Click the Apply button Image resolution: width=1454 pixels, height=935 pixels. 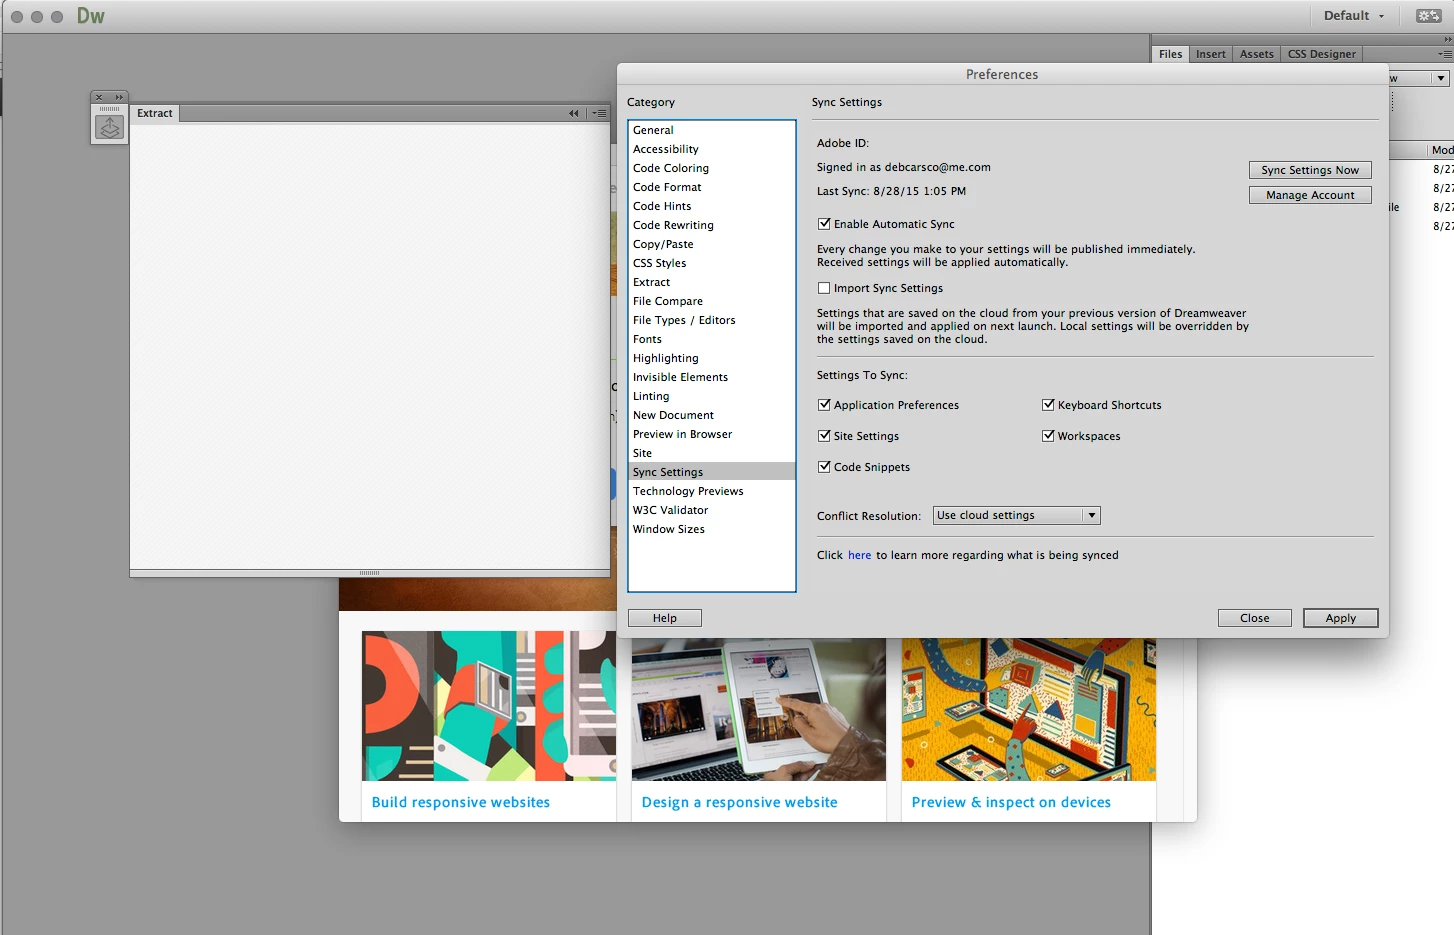click(x=1340, y=618)
